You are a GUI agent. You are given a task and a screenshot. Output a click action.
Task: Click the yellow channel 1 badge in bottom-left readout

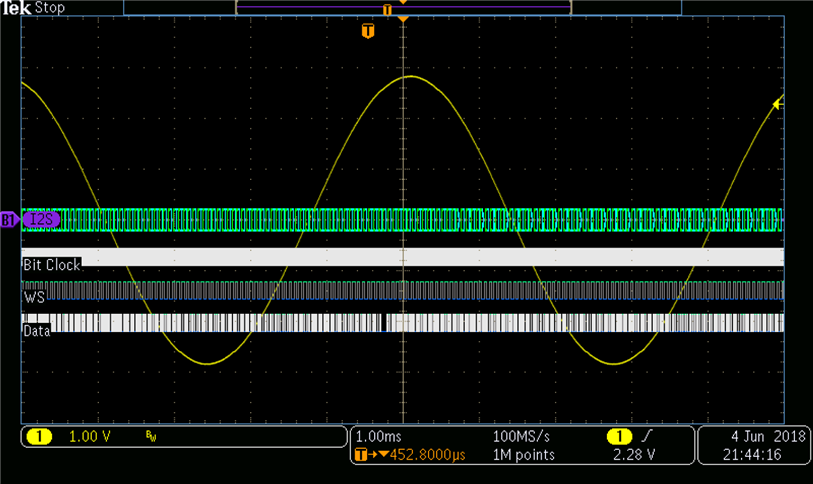[39, 437]
